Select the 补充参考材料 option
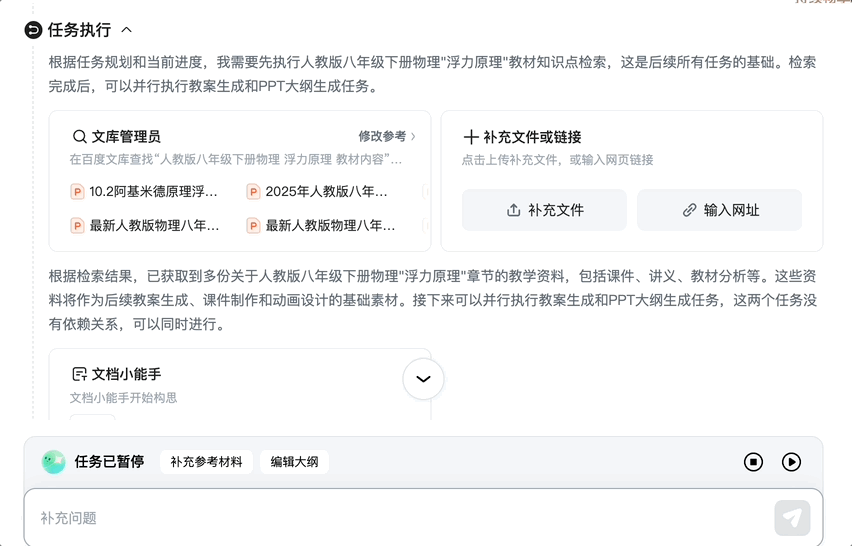 tap(206, 462)
